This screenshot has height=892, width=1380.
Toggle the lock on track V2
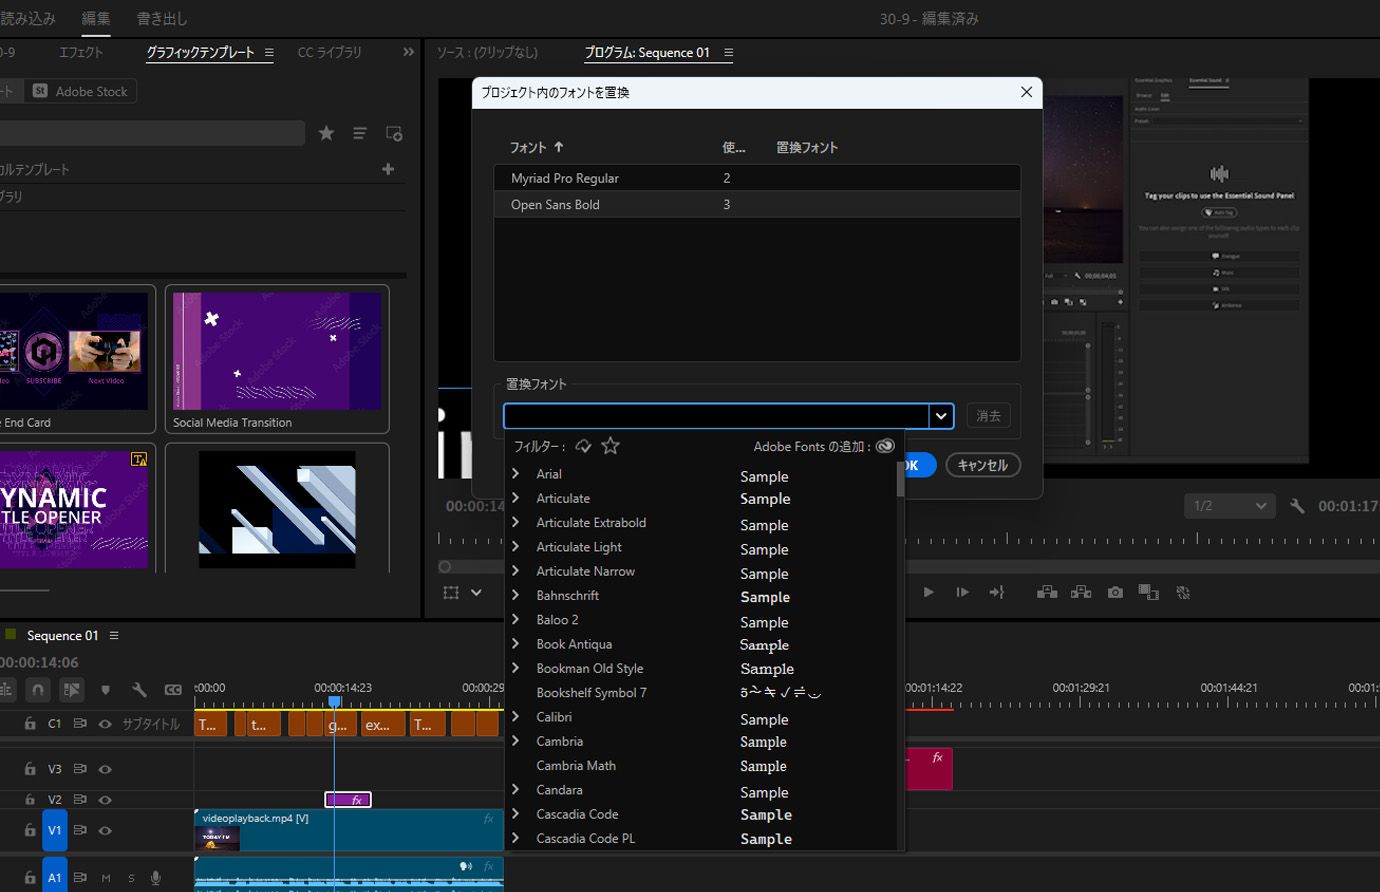tap(30, 800)
